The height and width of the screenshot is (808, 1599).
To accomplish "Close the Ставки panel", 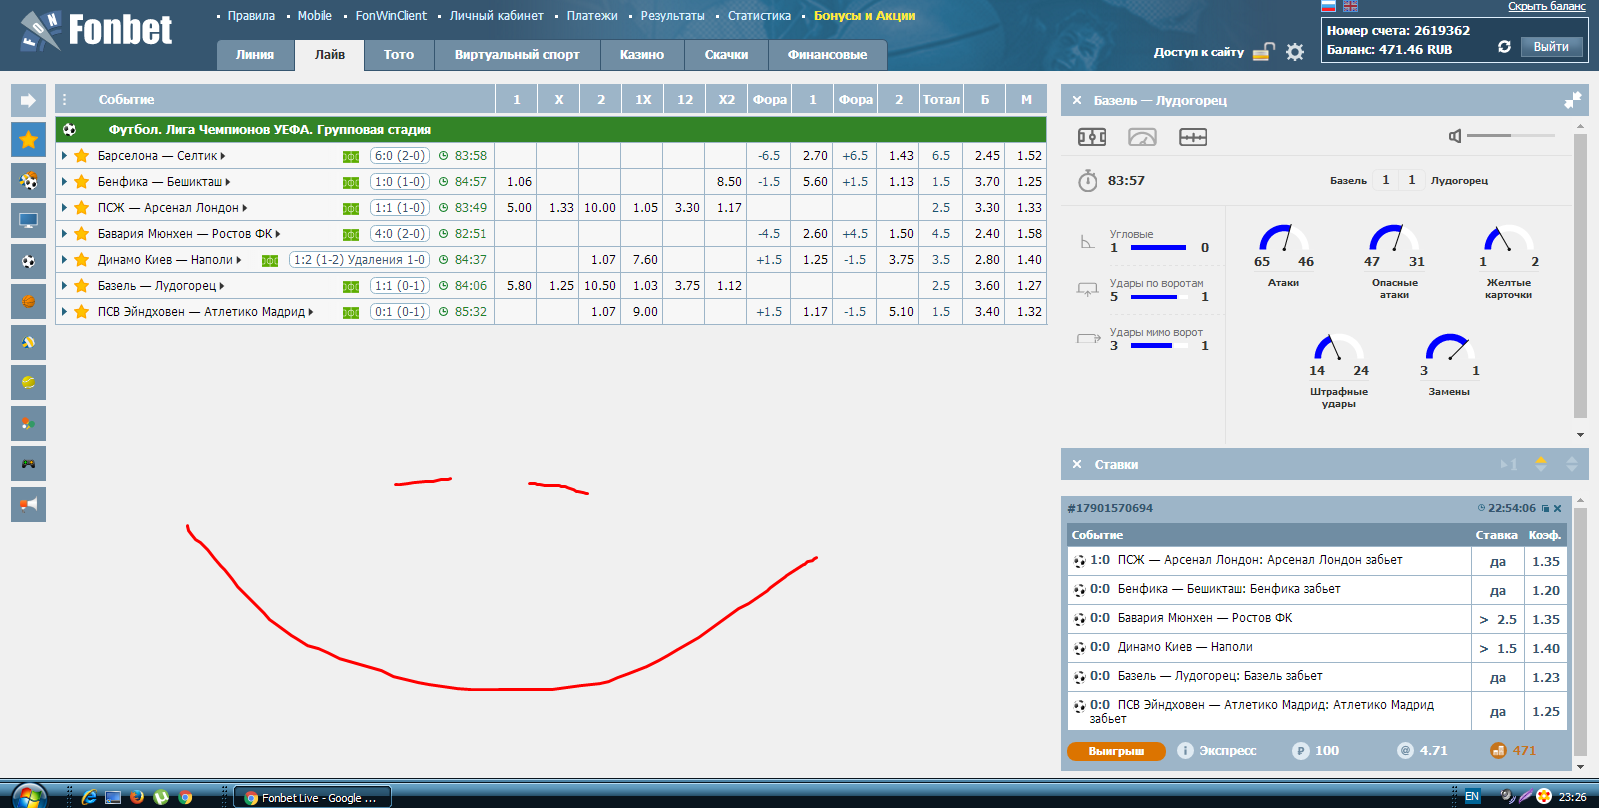I will 1077,464.
